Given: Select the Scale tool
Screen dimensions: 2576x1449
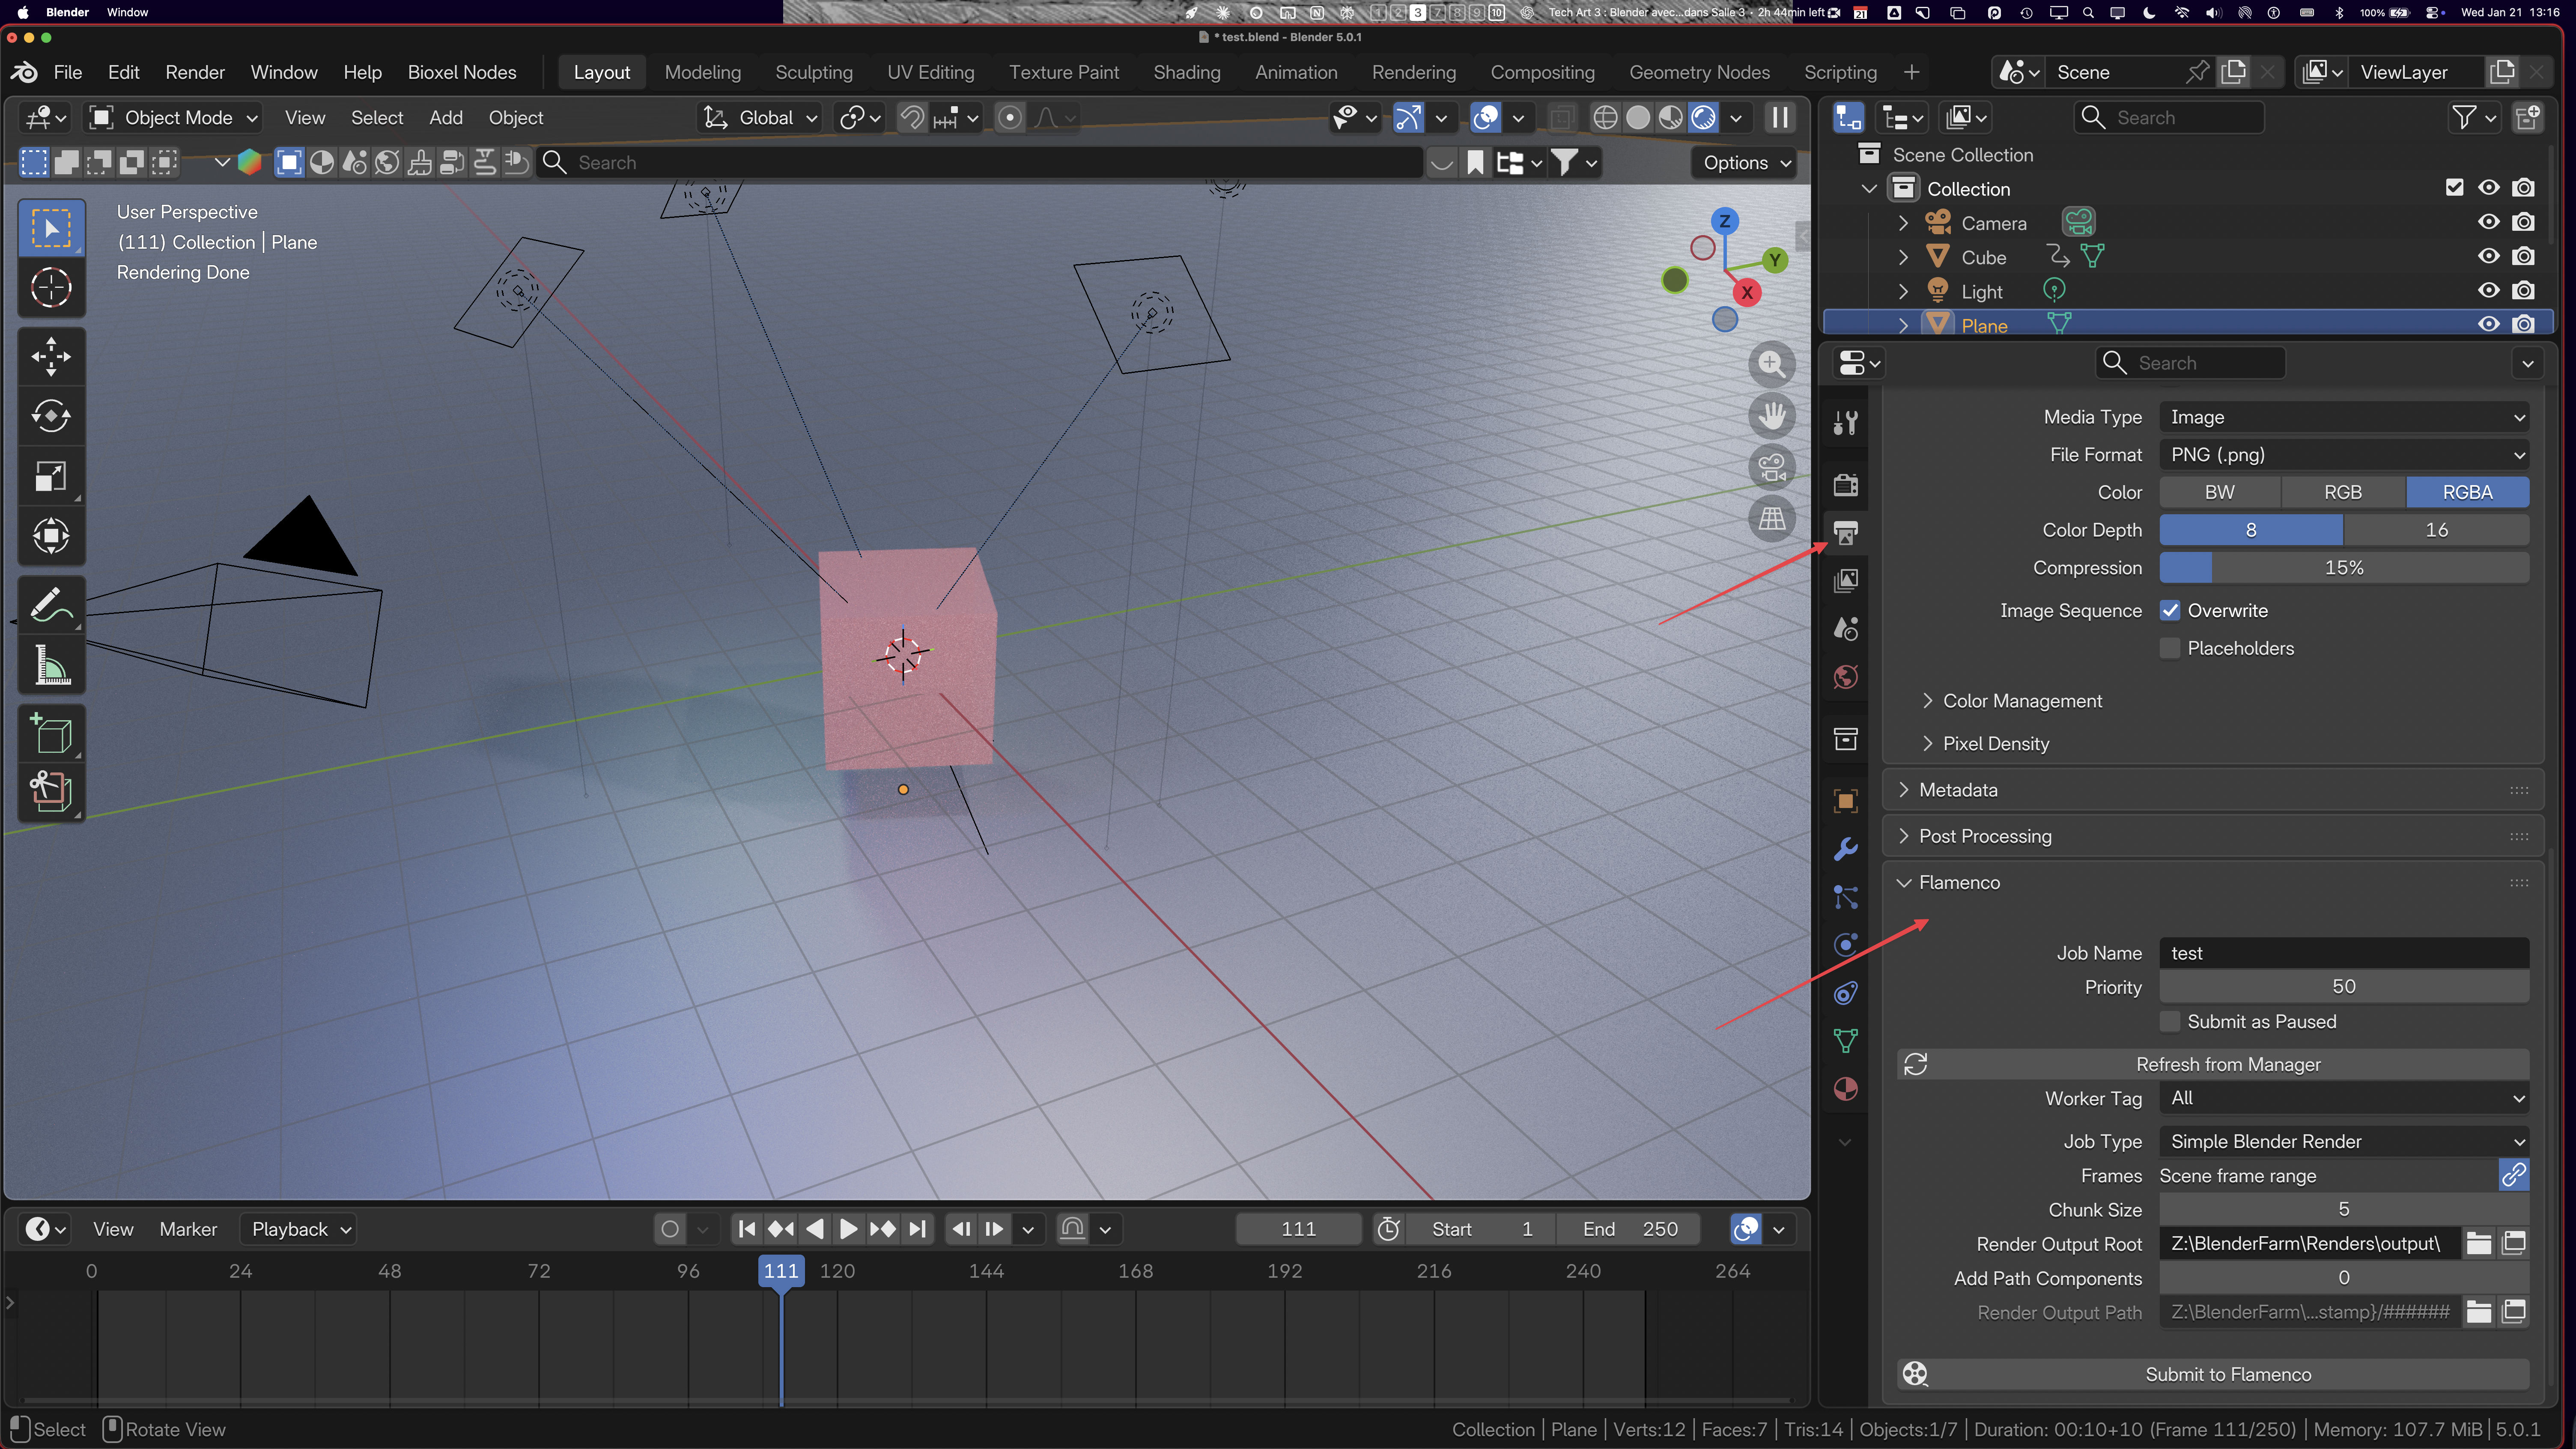Looking at the screenshot, I should click(51, 476).
